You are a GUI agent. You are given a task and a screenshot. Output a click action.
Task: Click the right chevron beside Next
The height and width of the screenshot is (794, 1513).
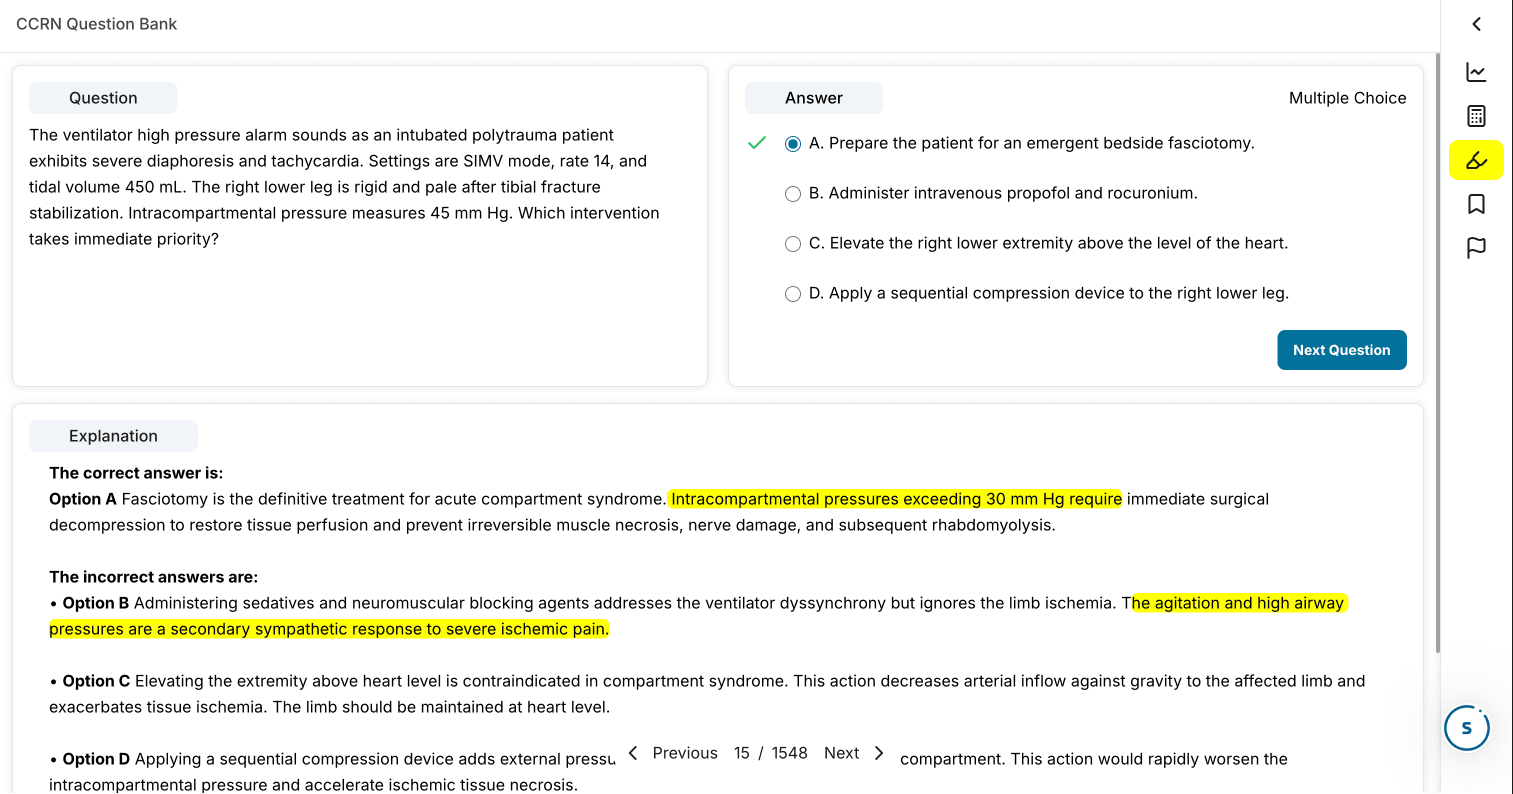878,752
